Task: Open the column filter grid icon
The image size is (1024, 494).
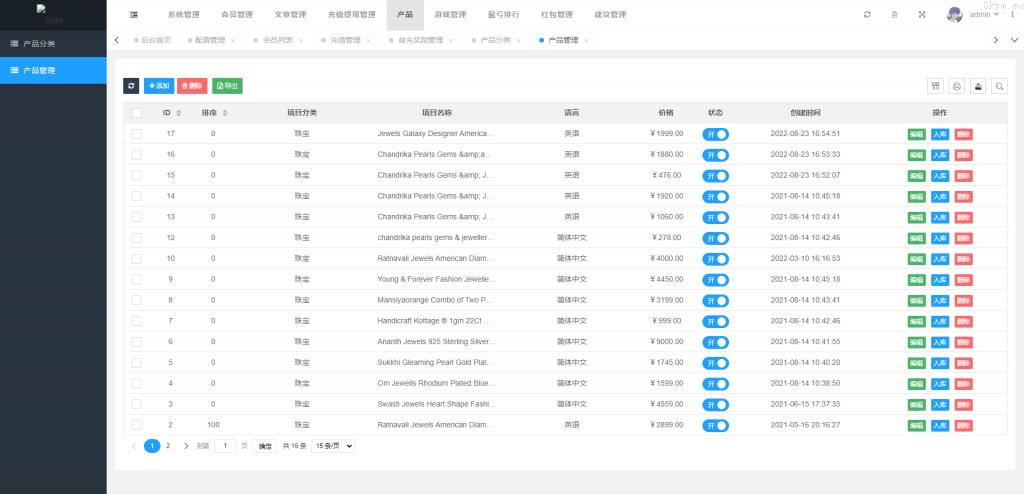Action: [936, 86]
